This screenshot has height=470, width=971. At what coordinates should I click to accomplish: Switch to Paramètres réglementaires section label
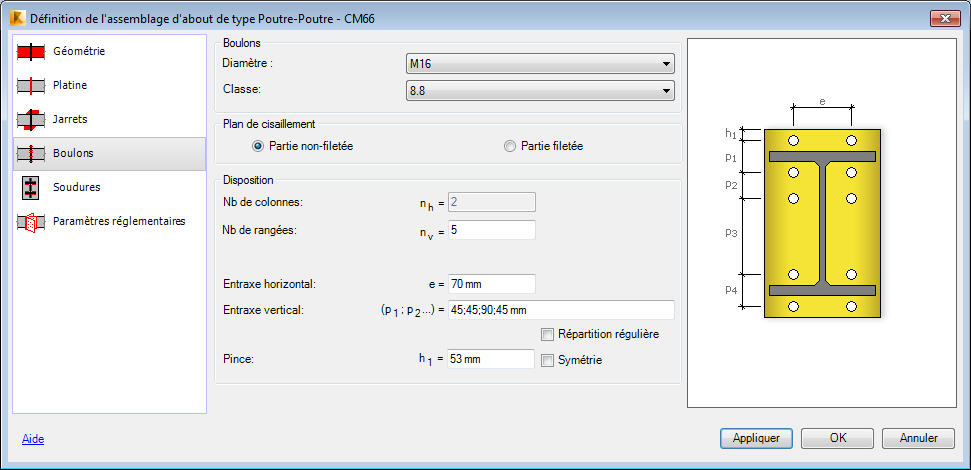pos(119,221)
